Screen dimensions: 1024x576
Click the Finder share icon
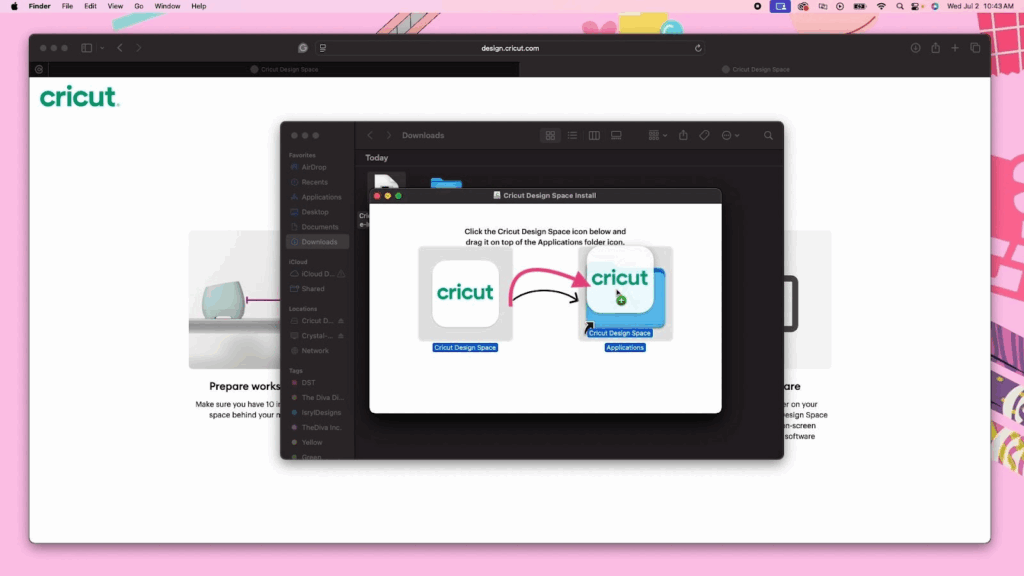683,135
